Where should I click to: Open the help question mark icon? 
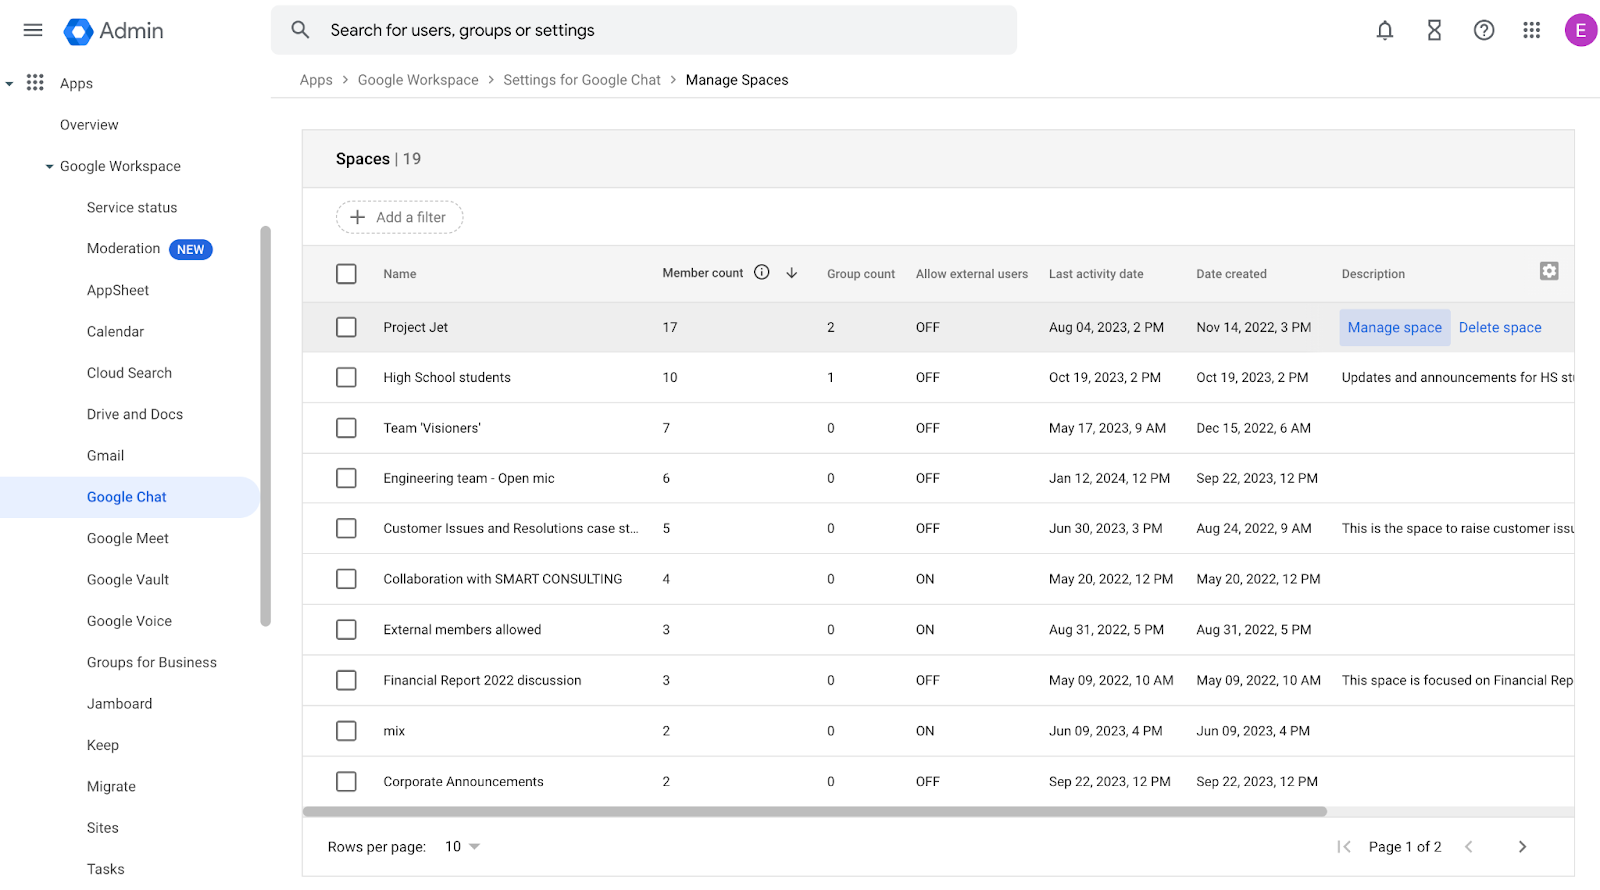(1484, 30)
